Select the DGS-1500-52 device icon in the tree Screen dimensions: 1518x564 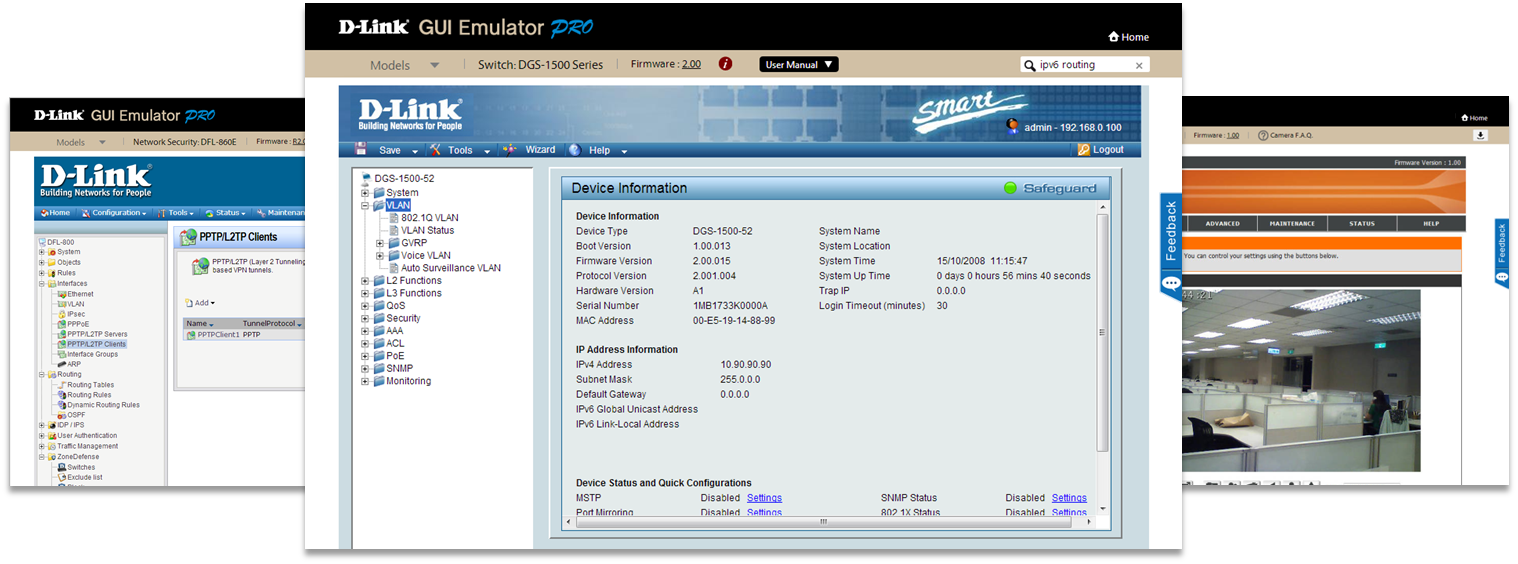(x=366, y=178)
